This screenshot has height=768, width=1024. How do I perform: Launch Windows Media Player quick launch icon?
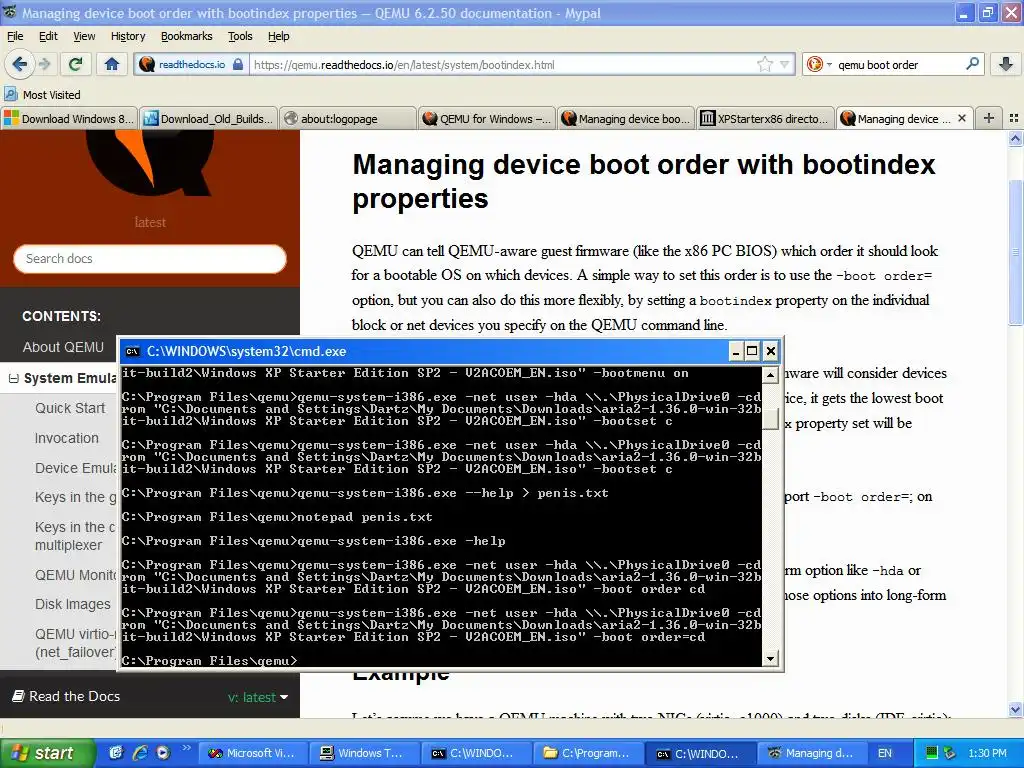163,753
